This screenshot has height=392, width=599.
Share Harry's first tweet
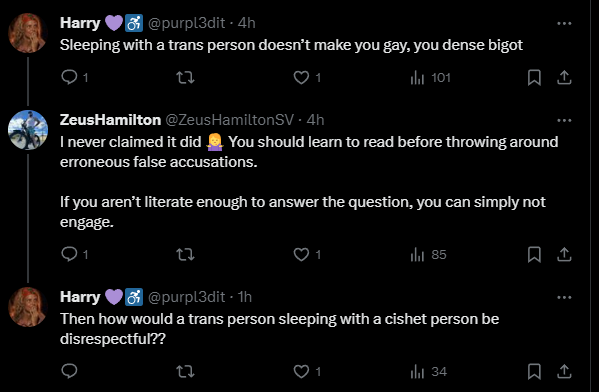point(564,78)
